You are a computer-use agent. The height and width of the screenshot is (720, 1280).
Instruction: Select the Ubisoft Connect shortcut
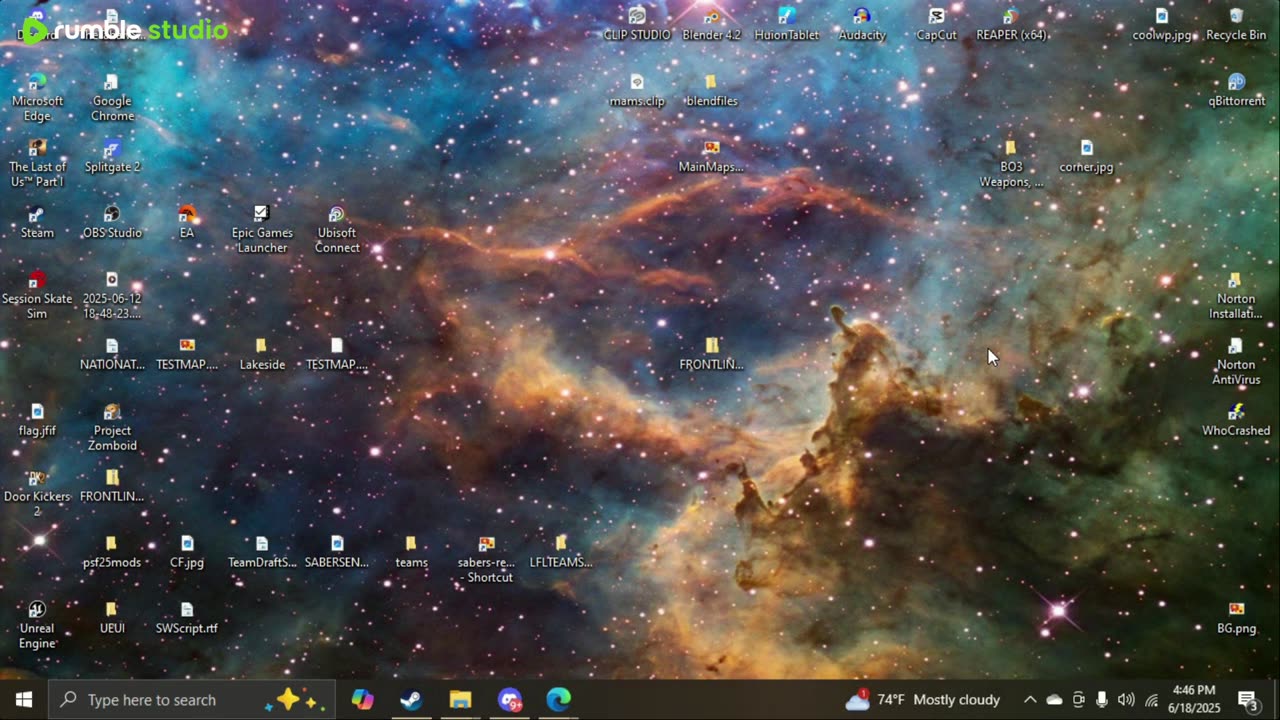point(337,230)
